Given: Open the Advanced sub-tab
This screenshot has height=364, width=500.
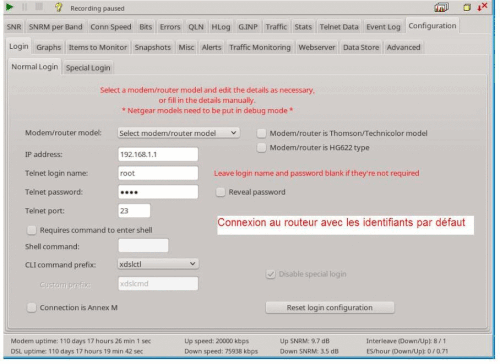Looking at the screenshot, I should (403, 47).
